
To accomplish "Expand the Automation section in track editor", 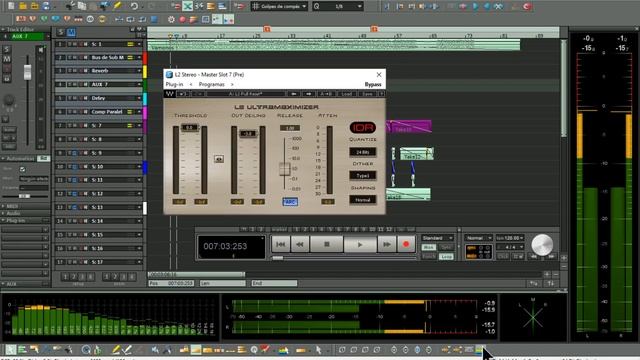I will point(3,158).
